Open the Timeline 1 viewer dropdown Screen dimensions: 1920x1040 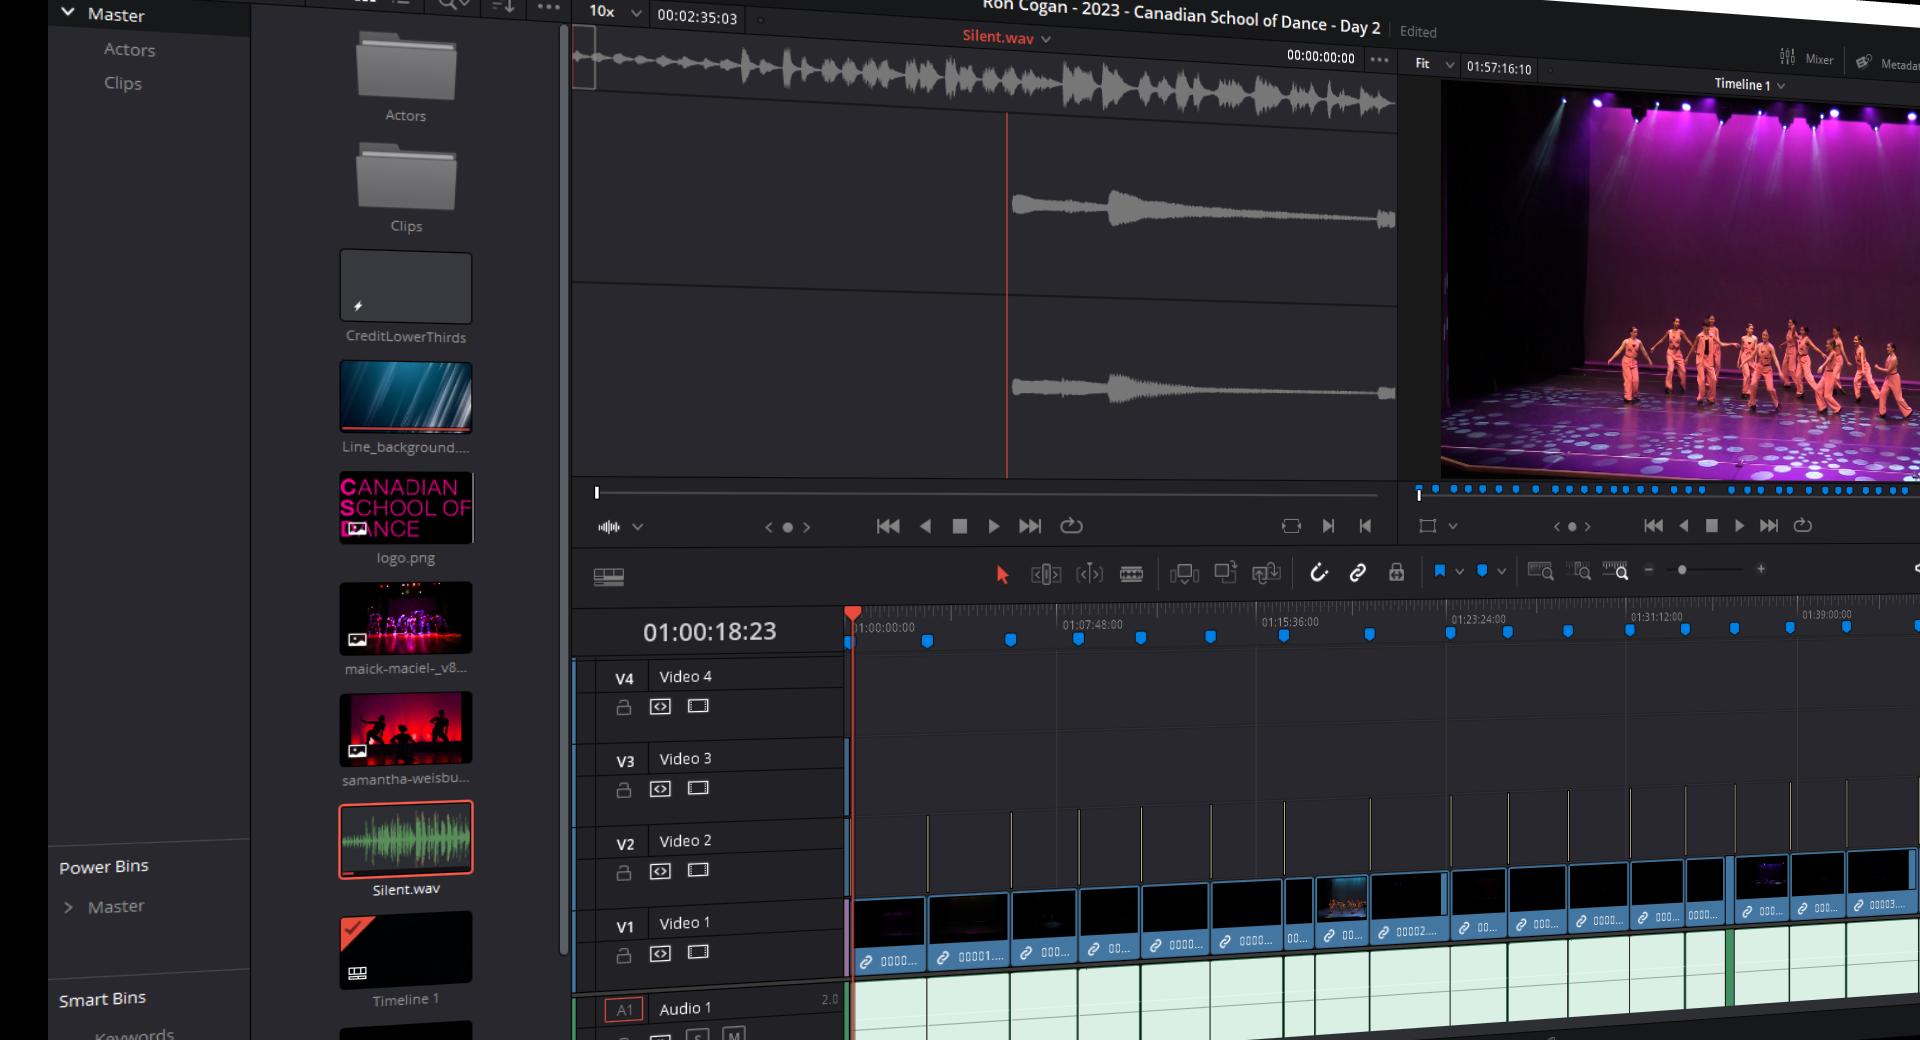click(x=1780, y=86)
